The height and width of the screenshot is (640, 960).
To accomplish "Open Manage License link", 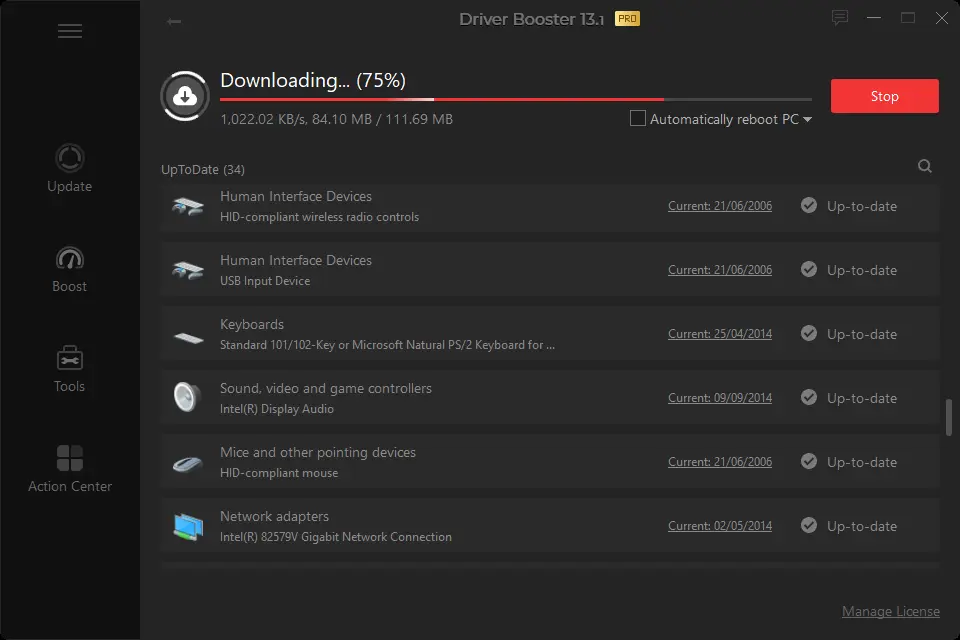I will (x=890, y=611).
